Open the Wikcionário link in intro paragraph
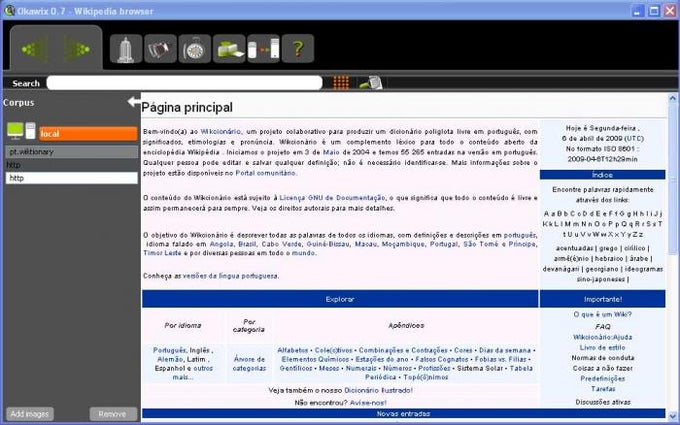The height and width of the screenshot is (425, 680). pos(220,131)
